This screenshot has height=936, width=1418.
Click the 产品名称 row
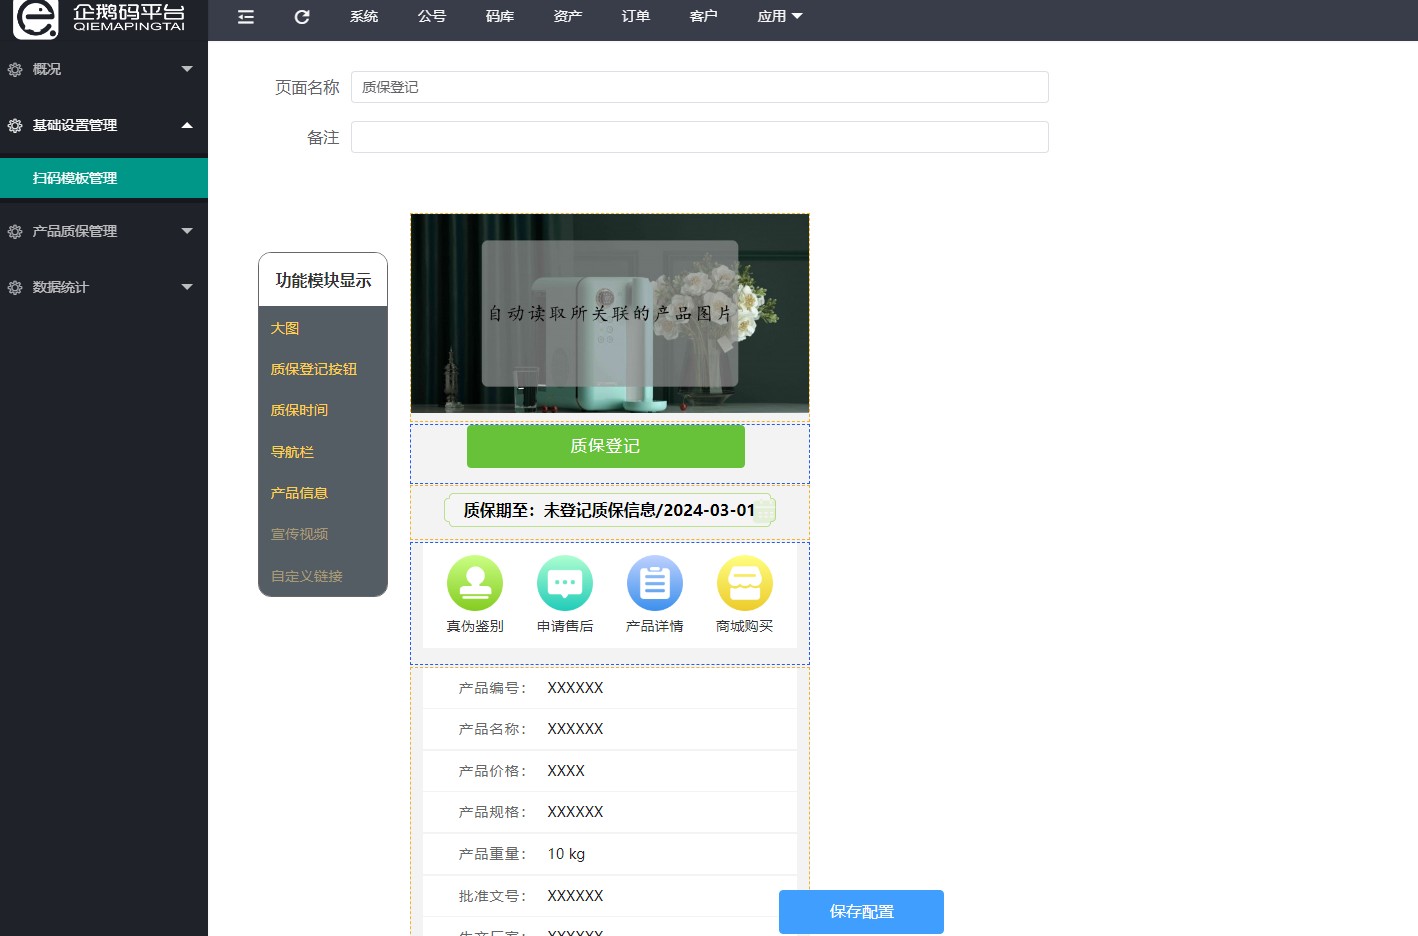point(610,729)
